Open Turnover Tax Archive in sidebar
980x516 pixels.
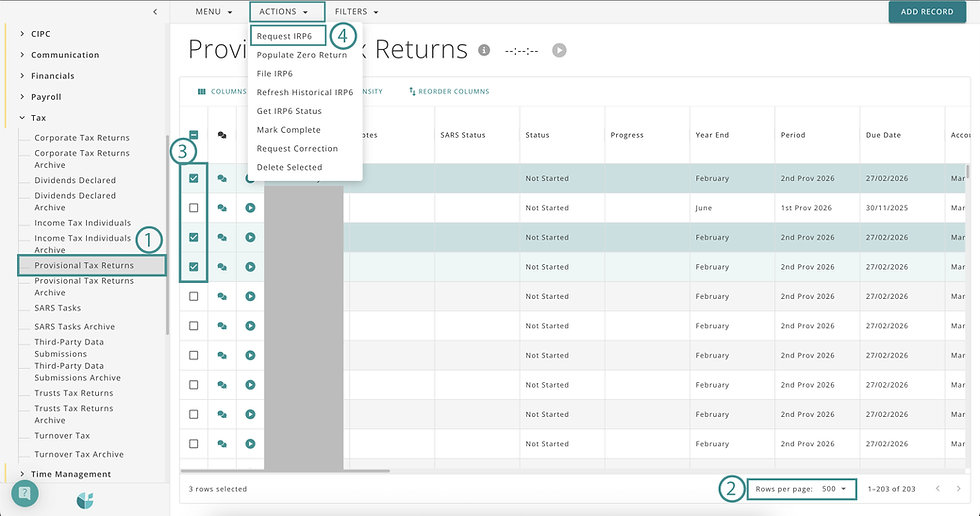(79, 454)
